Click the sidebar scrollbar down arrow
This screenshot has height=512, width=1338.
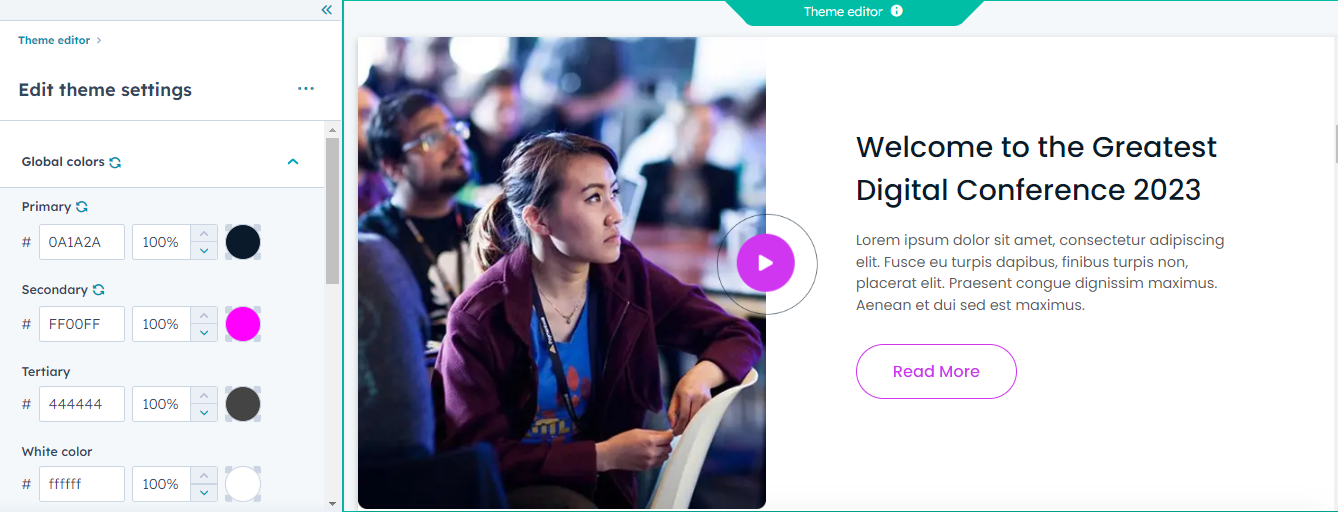pos(332,503)
